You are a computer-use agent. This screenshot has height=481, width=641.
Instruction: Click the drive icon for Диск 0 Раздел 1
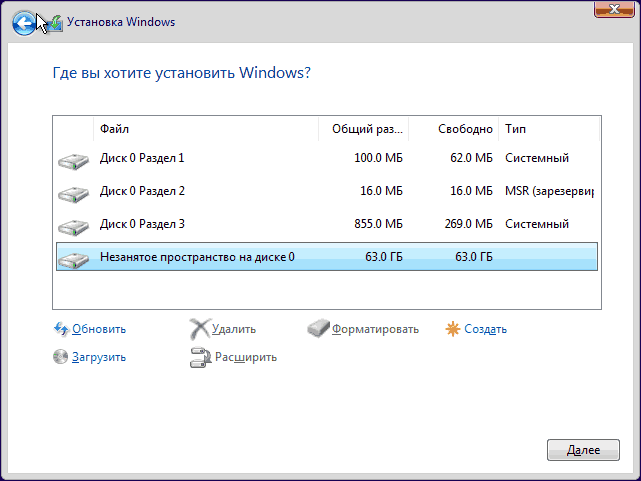click(73, 161)
